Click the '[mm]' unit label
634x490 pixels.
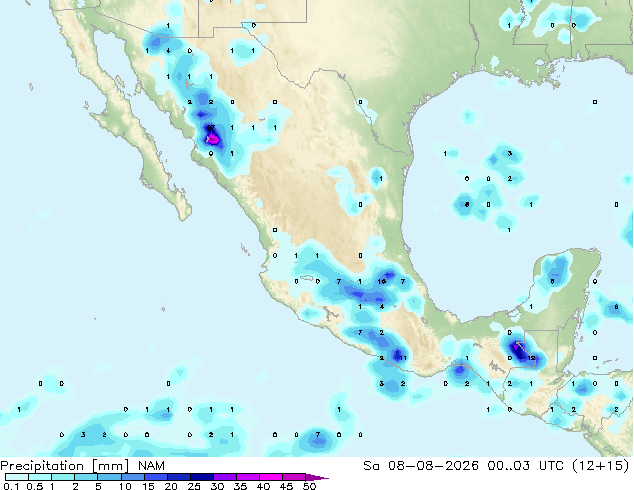pos(111,466)
